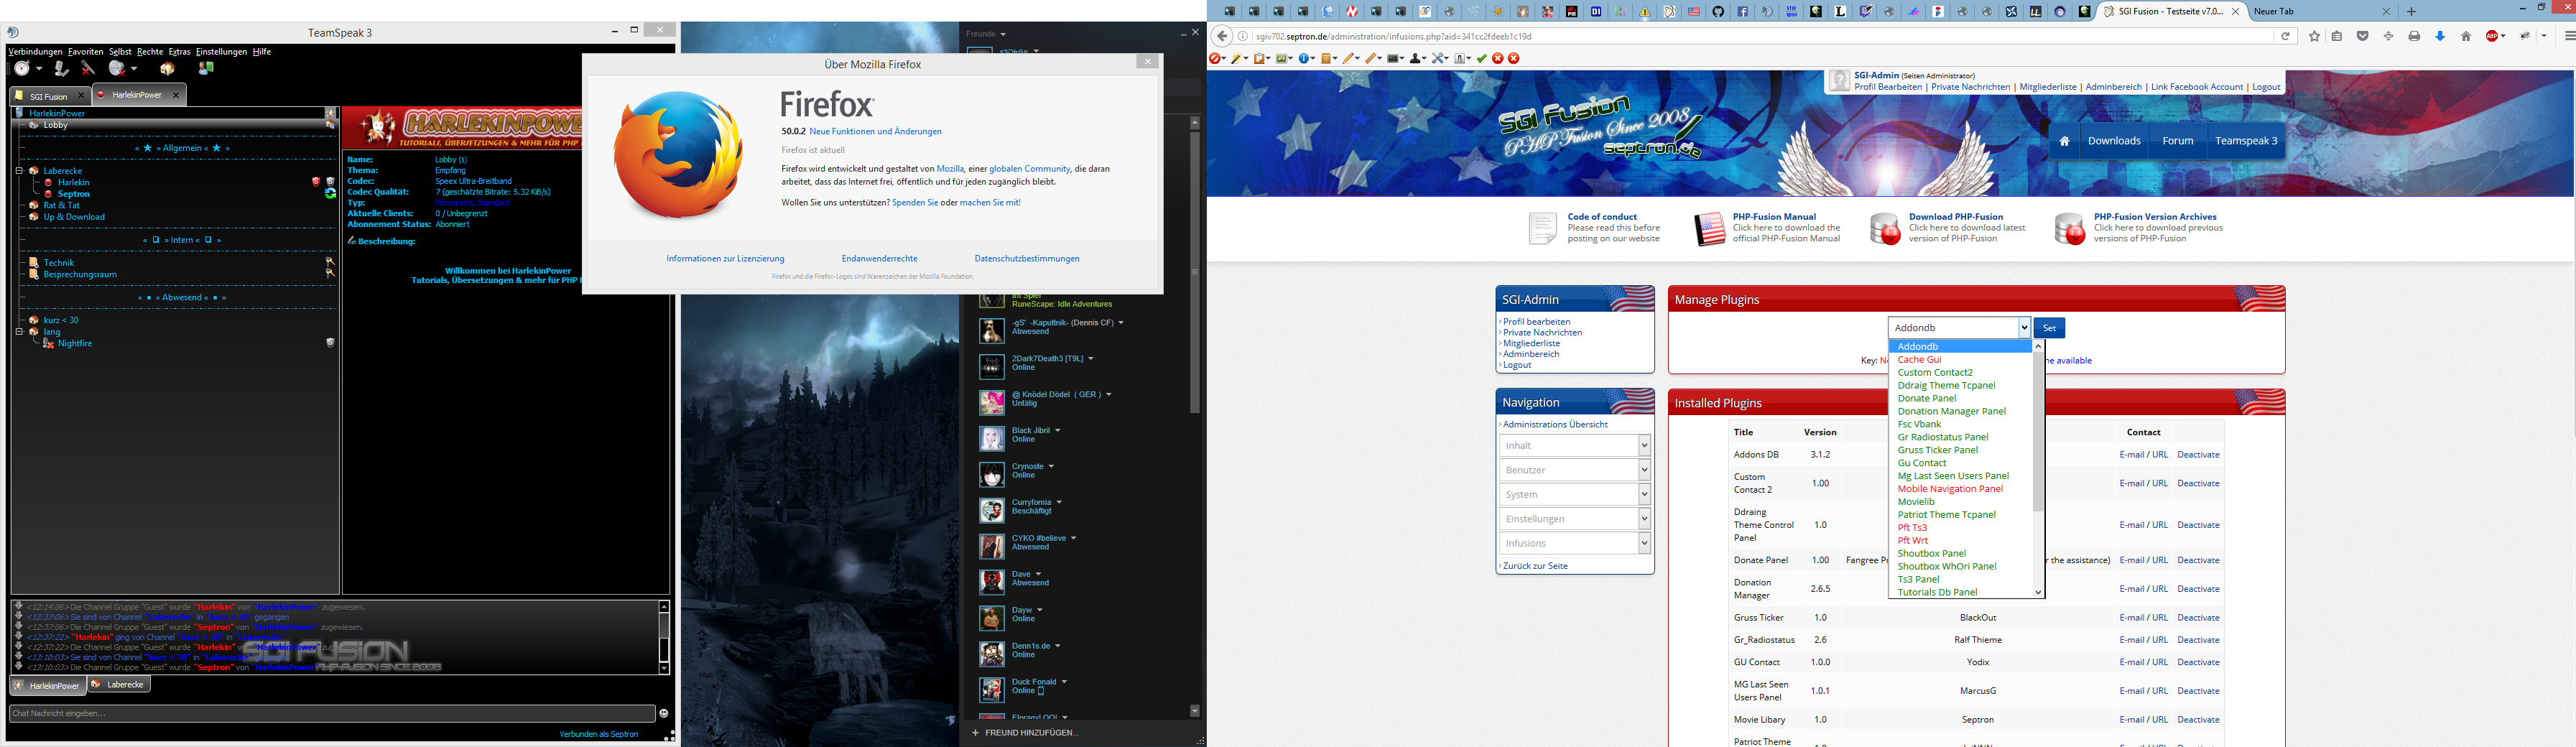
Task: Select Besprechungsraum channel
Action: click(x=80, y=274)
